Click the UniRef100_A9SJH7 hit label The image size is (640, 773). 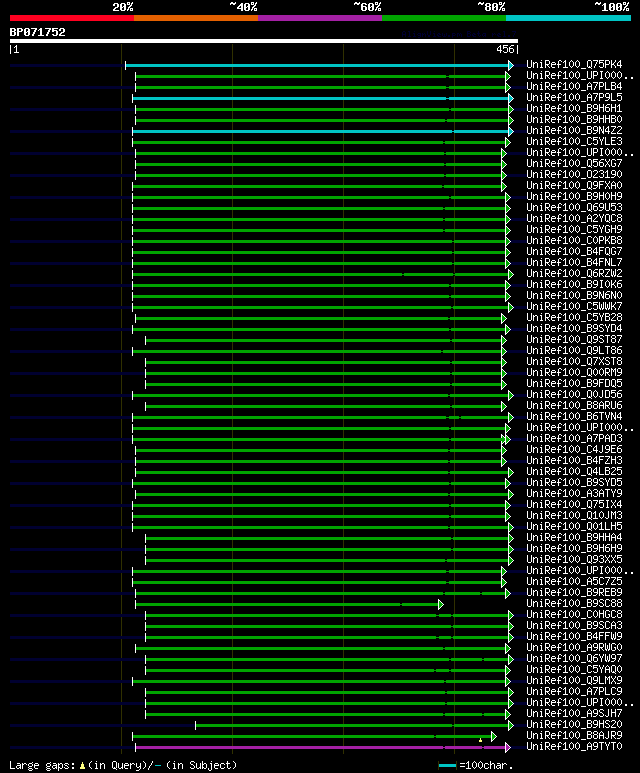click(x=574, y=714)
